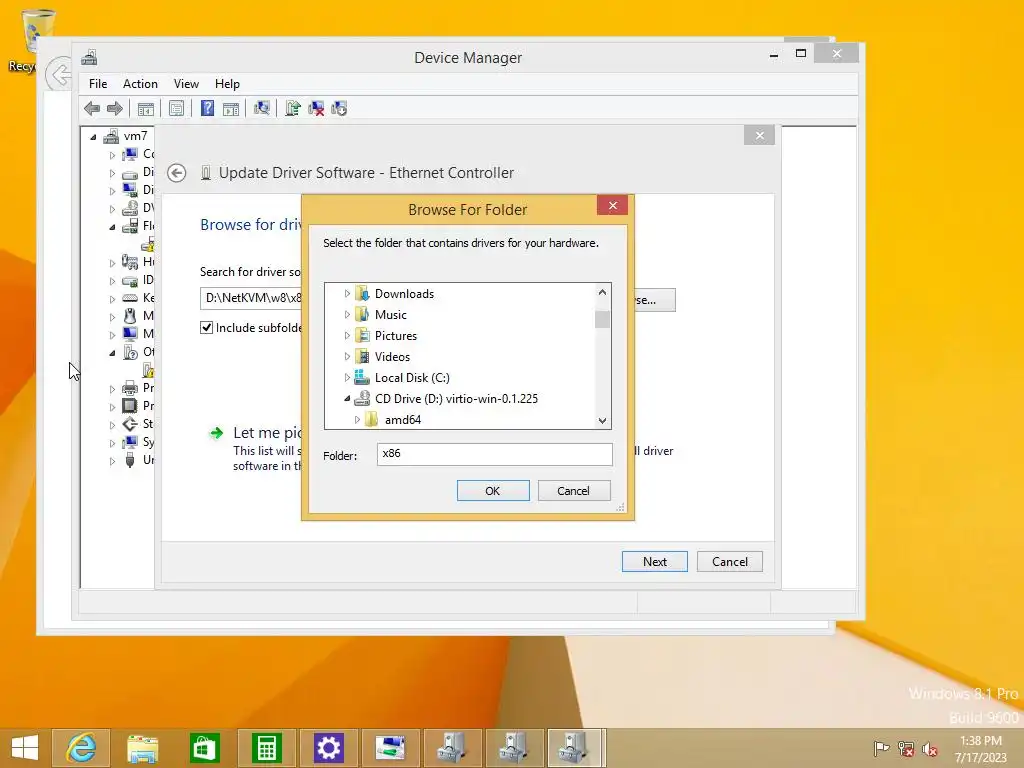The width and height of the screenshot is (1024, 768).
Task: Select the Downloads folder in list
Action: 404,294
